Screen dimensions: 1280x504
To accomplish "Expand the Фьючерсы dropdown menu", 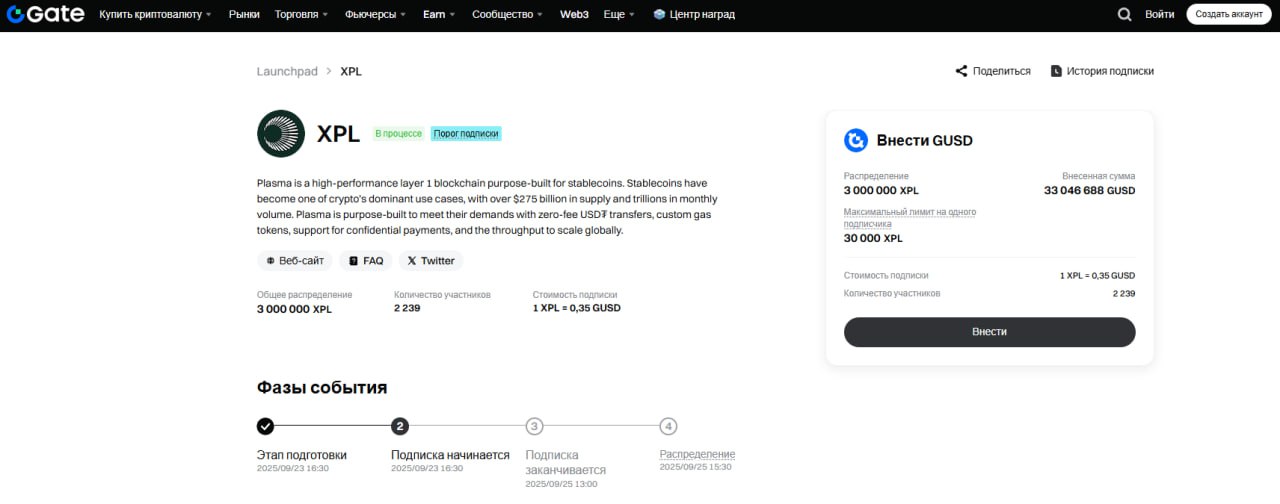I will click(375, 15).
